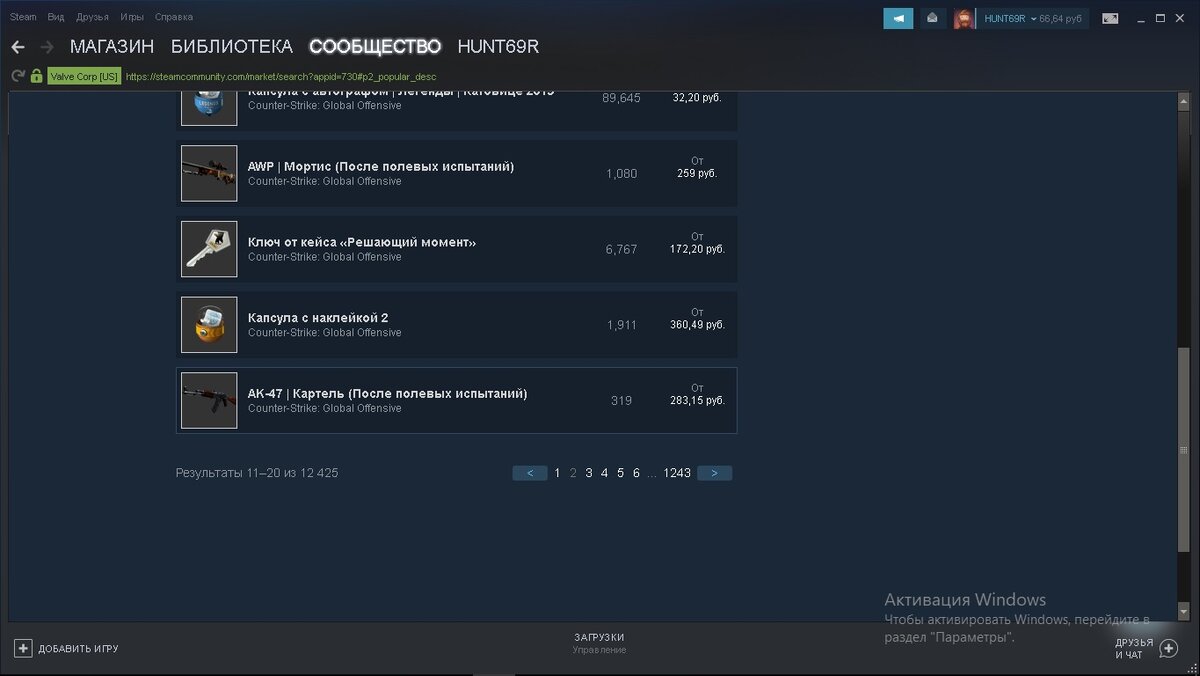This screenshot has height=676, width=1200.
Task: Reload the page with the refresh icon
Action: click(x=17, y=76)
